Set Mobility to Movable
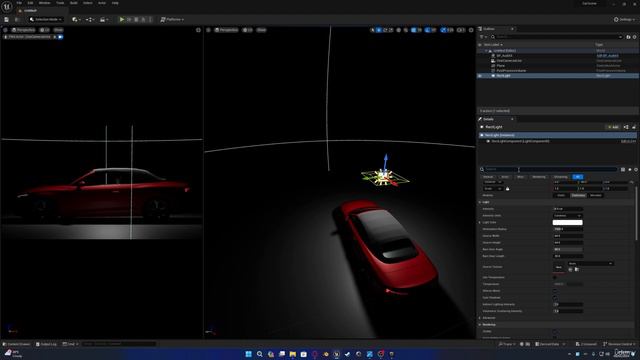Viewport: 640px width, 360px height. point(596,196)
